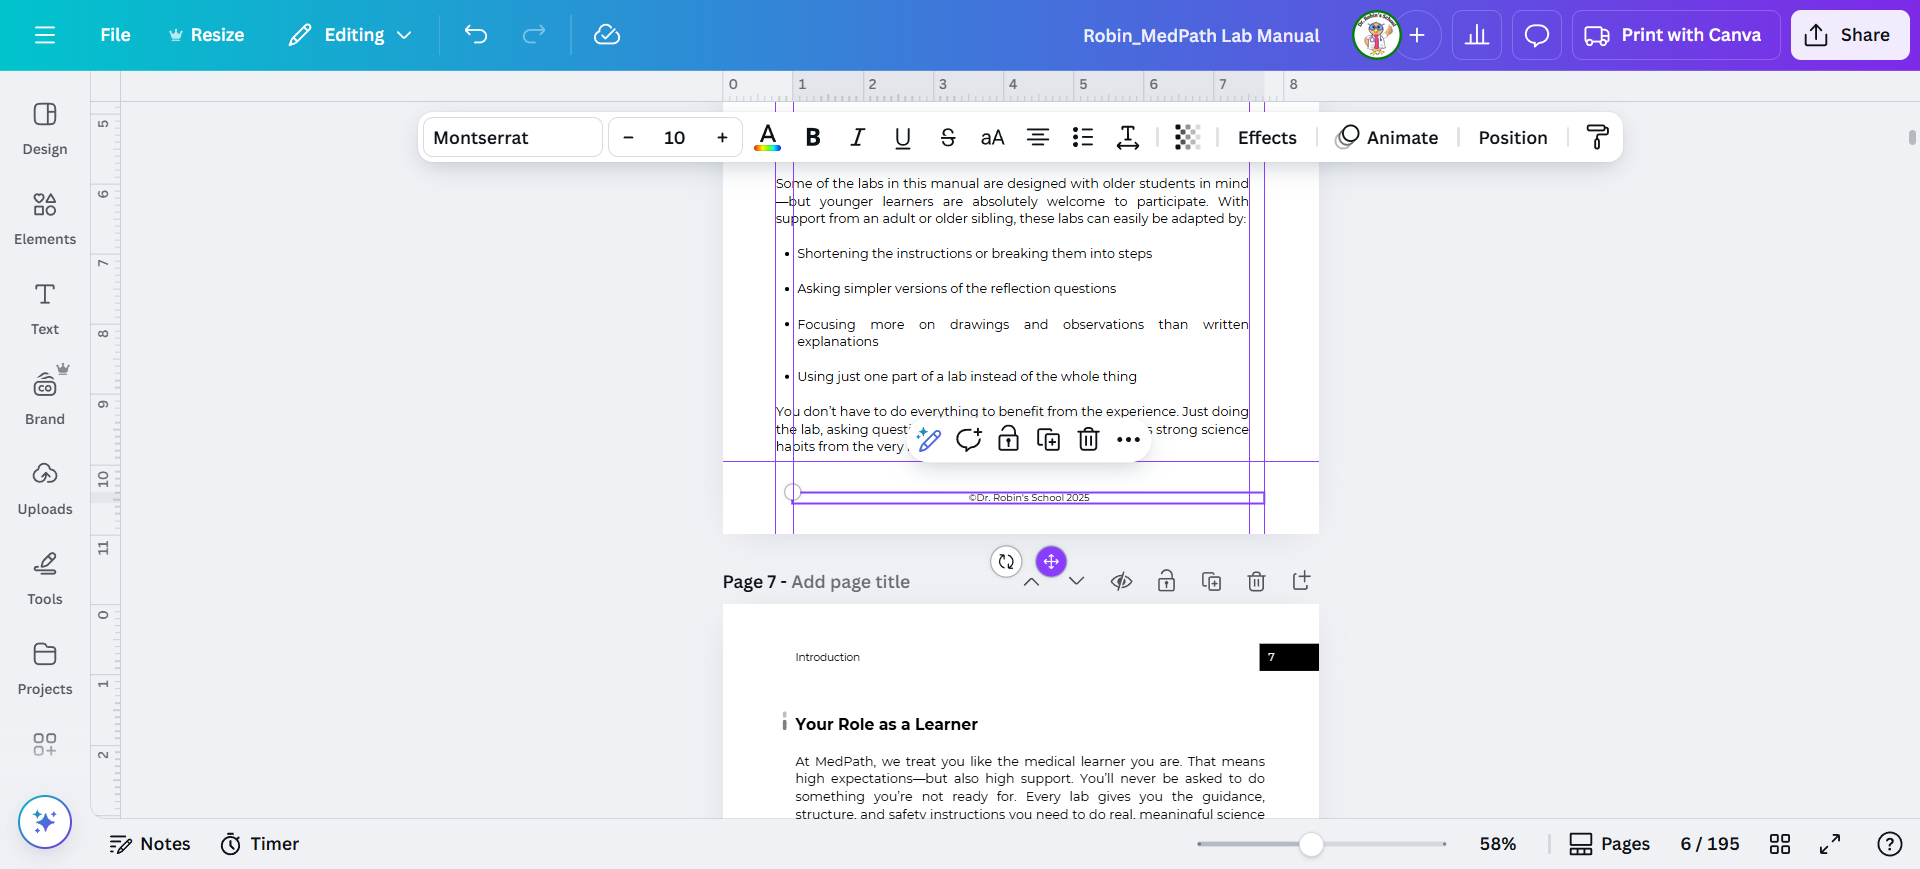Image resolution: width=1920 pixels, height=869 pixels.
Task: Increase font size with plus button
Action: point(722,137)
